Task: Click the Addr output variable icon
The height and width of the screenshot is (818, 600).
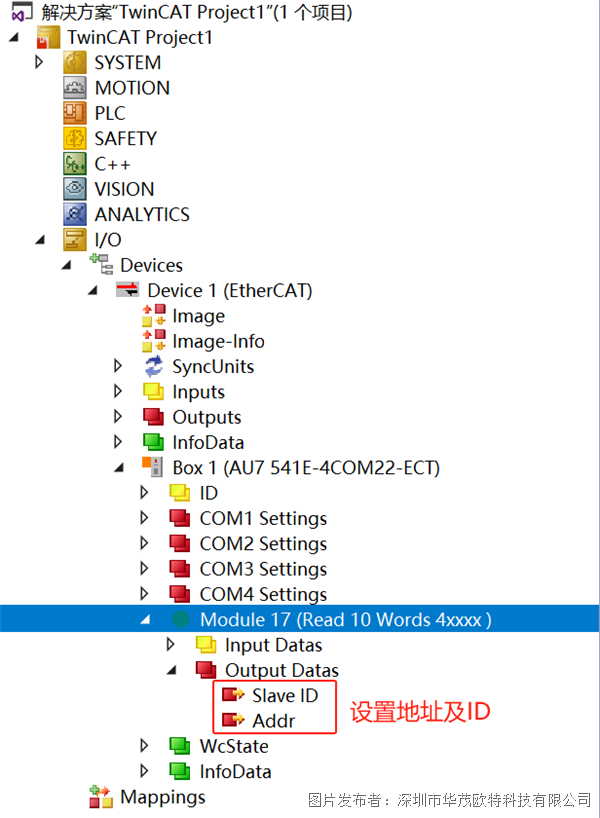Action: tap(233, 720)
